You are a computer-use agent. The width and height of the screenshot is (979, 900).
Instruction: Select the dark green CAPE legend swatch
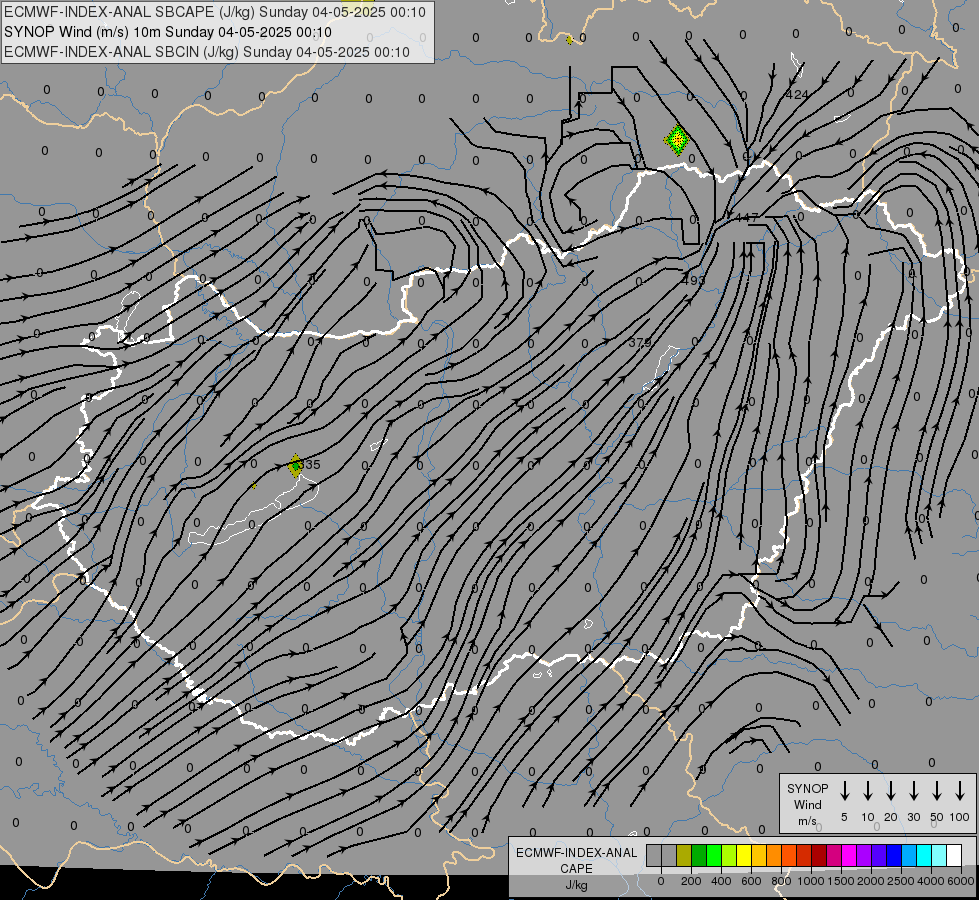(x=699, y=855)
